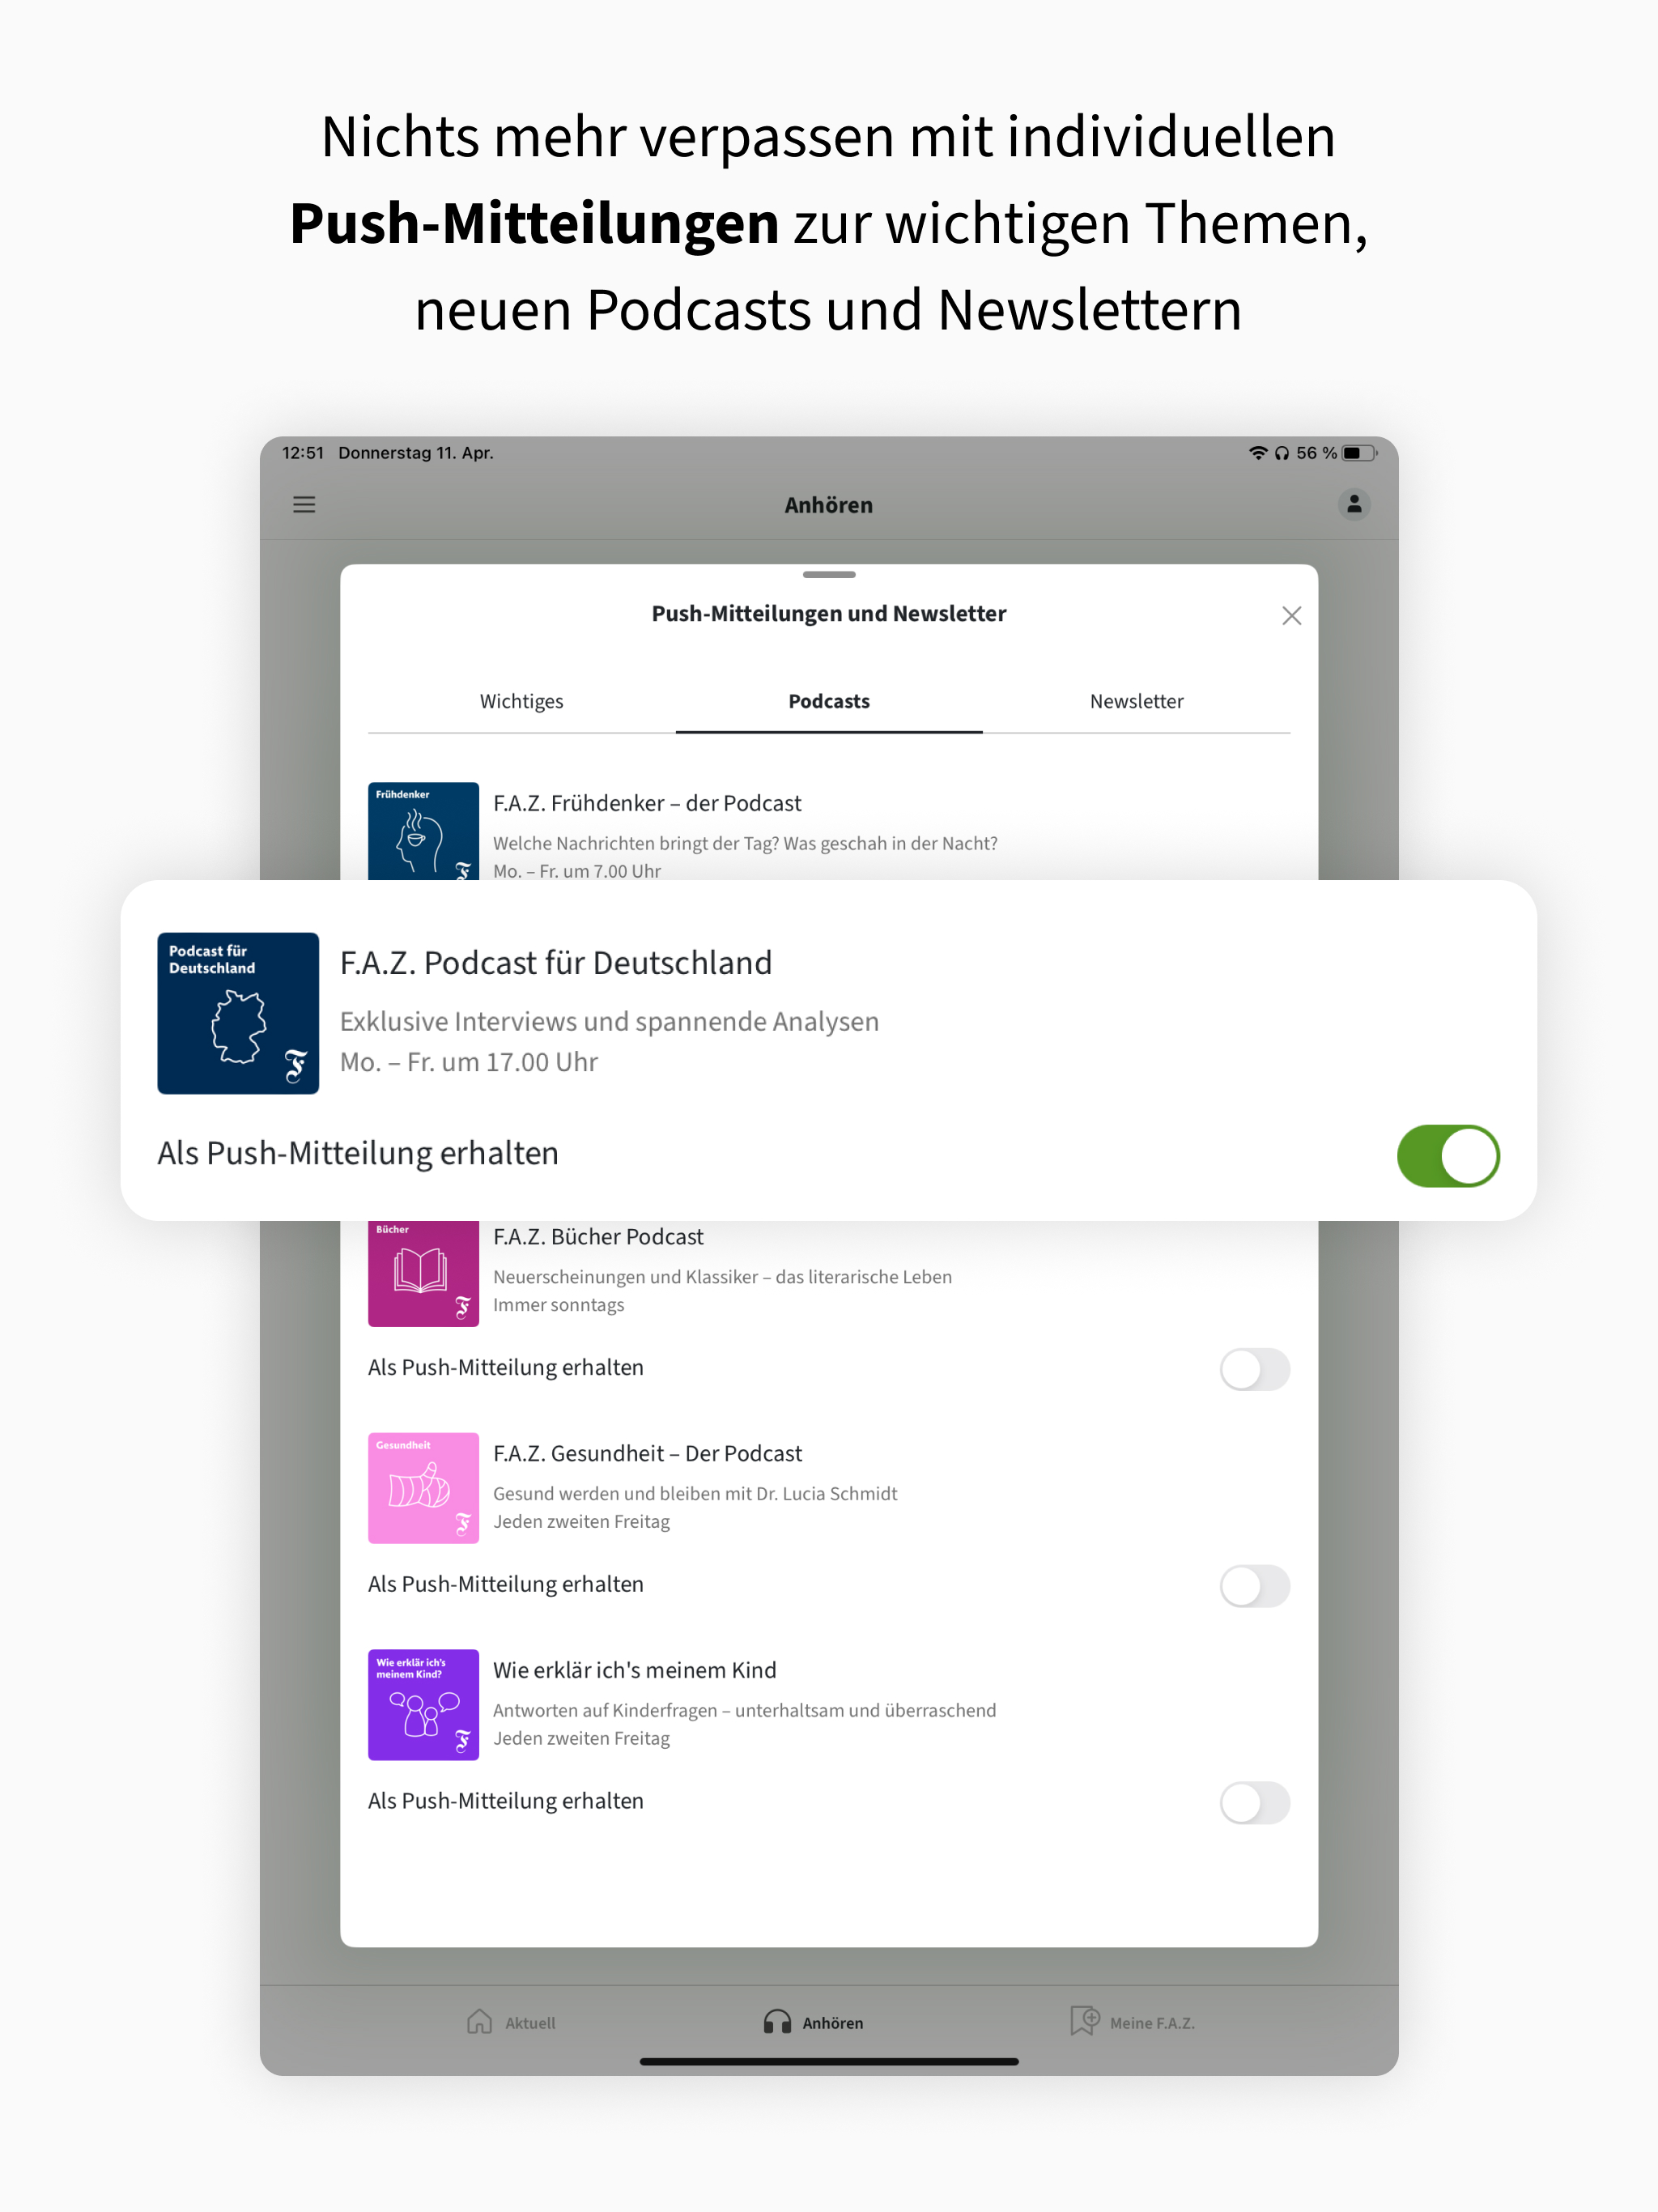
Task: Disable push for Podcast für Deutschland
Action: click(x=1447, y=1156)
